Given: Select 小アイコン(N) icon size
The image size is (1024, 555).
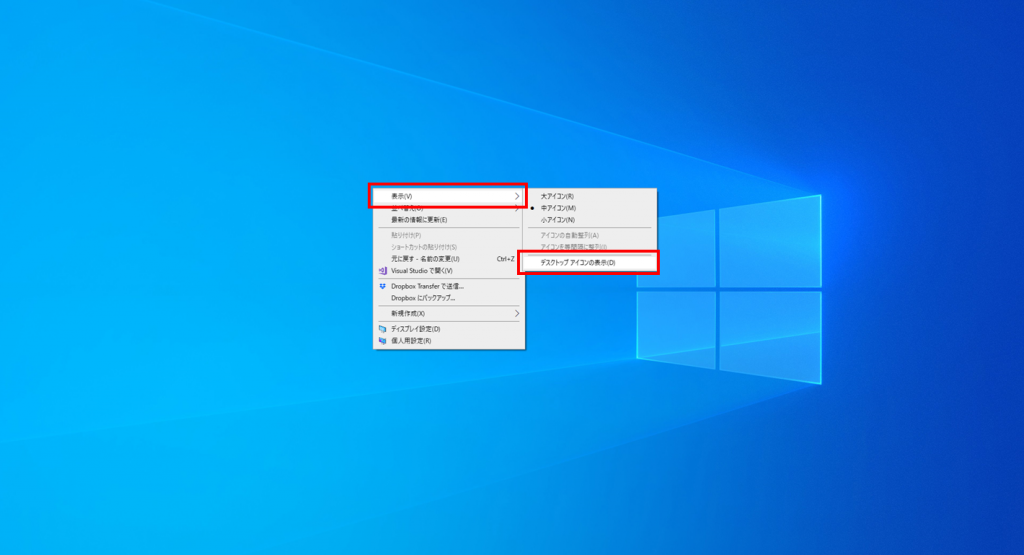Looking at the screenshot, I should tap(590, 219).
